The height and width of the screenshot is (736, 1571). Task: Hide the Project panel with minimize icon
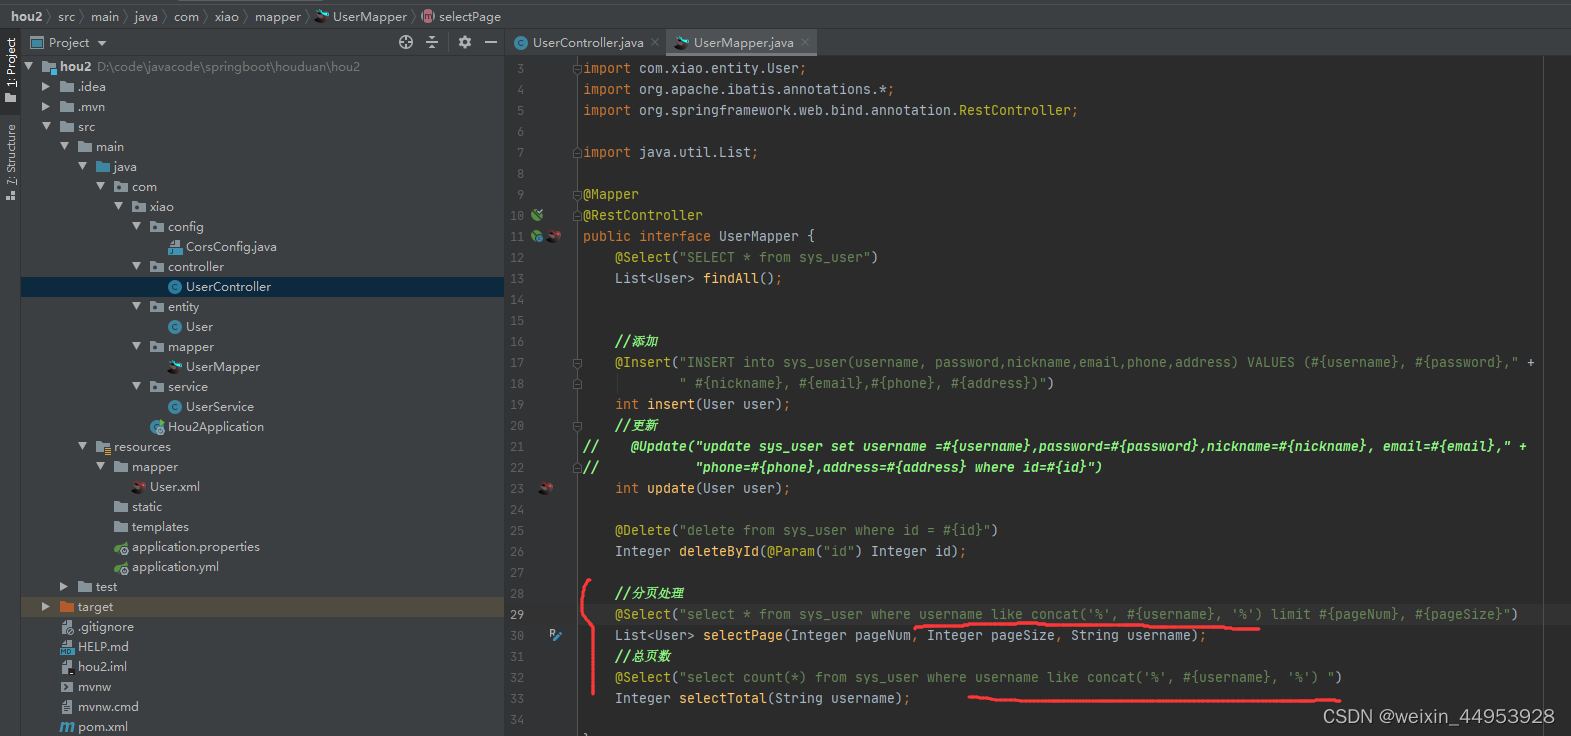[x=491, y=42]
